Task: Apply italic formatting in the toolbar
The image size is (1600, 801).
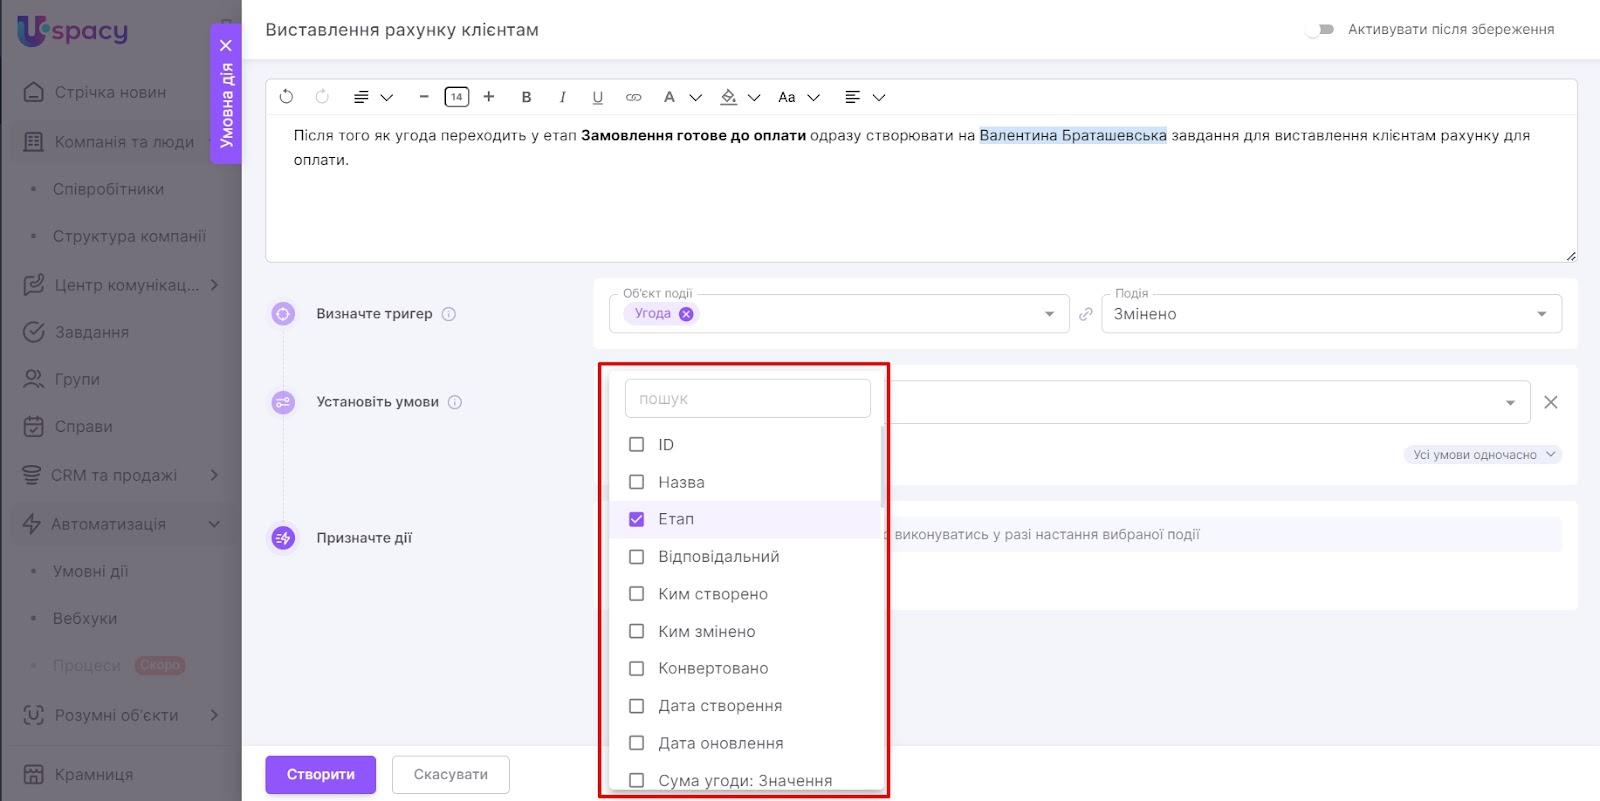Action: pos(562,97)
